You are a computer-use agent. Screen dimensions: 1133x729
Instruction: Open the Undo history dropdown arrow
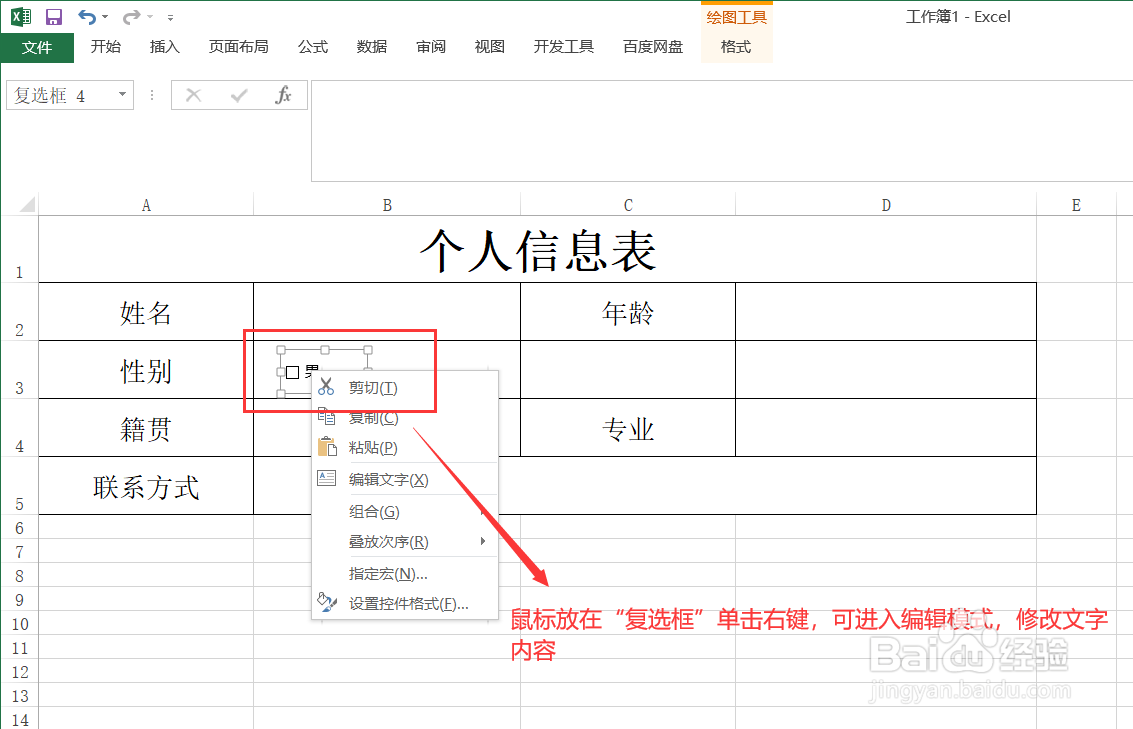coord(105,17)
